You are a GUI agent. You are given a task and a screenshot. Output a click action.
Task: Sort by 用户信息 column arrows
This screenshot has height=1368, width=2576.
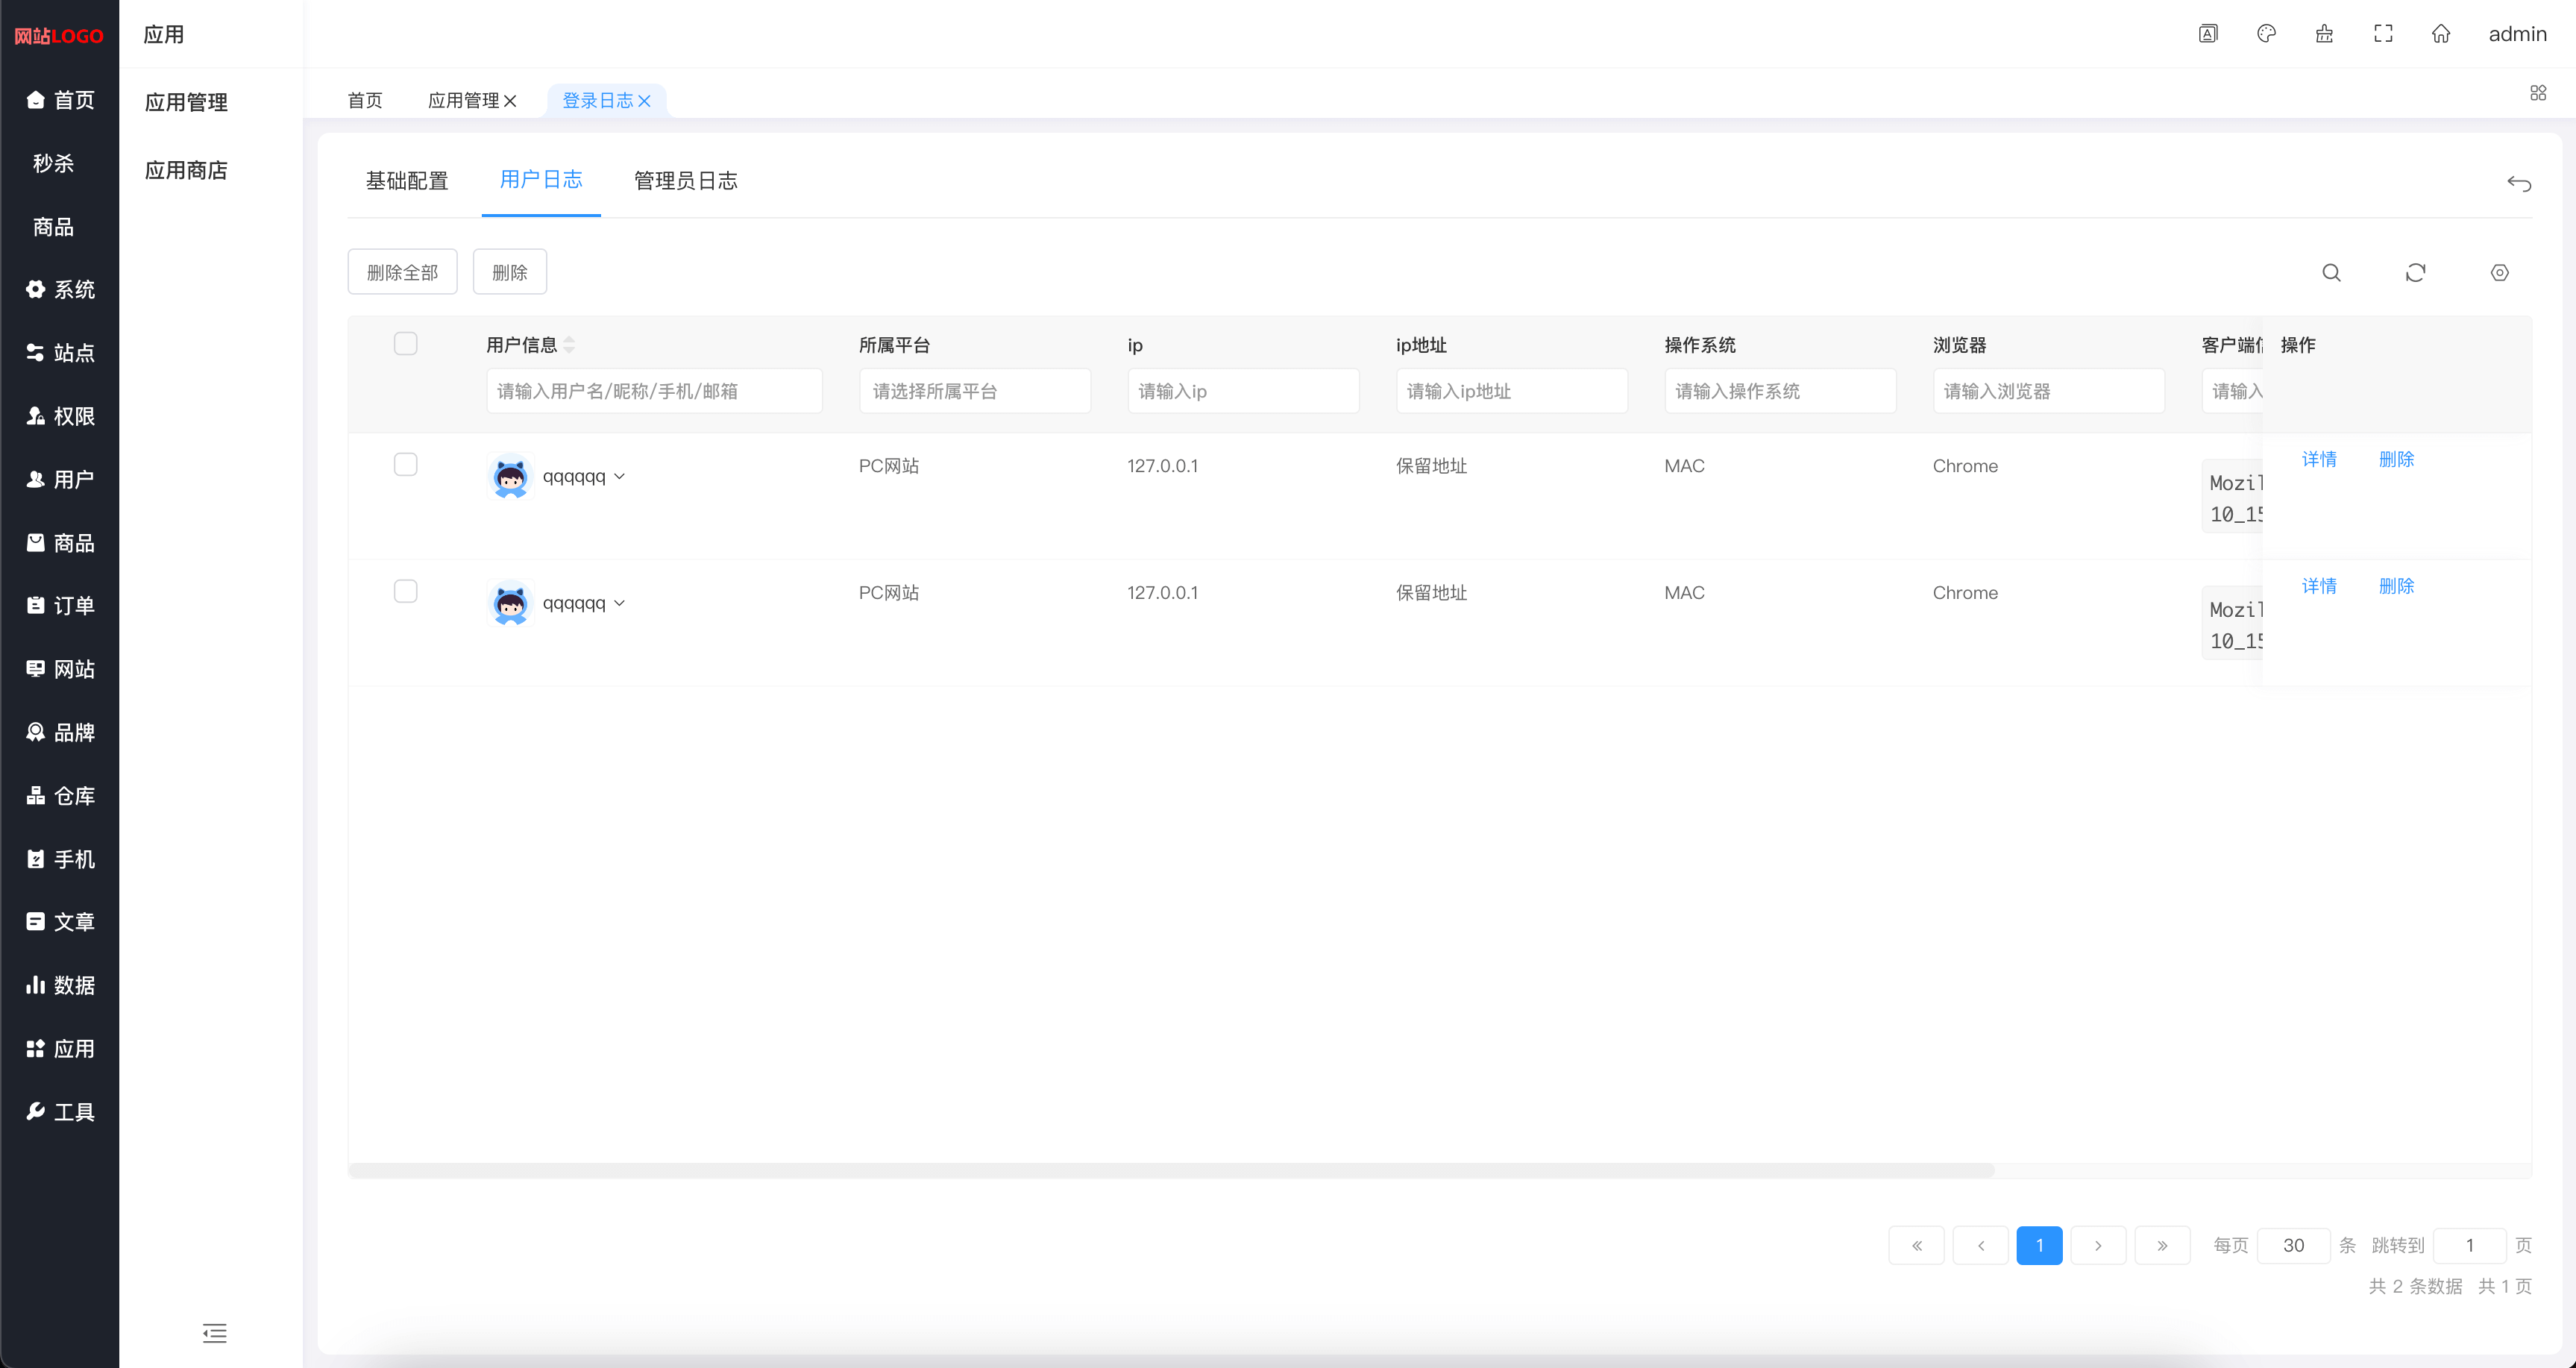(x=569, y=345)
